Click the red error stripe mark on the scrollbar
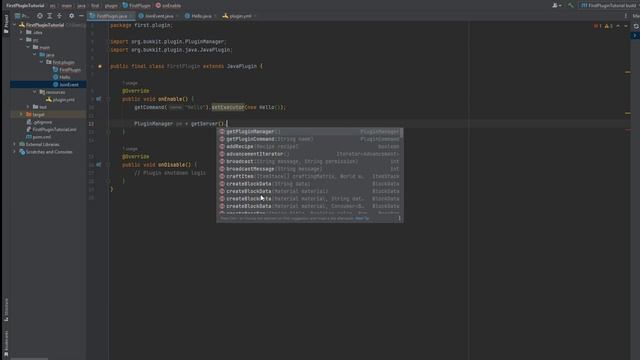This screenshot has height=360, width=640. [x=628, y=130]
